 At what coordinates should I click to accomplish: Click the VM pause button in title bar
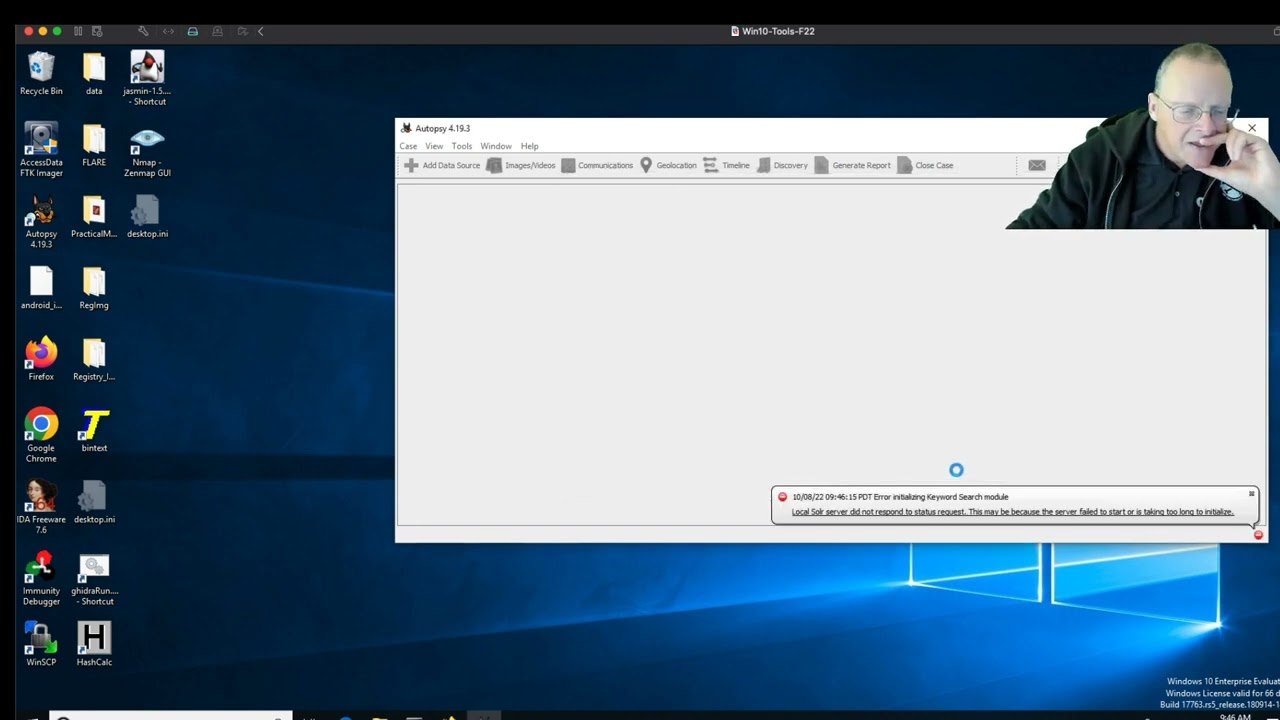tap(78, 31)
